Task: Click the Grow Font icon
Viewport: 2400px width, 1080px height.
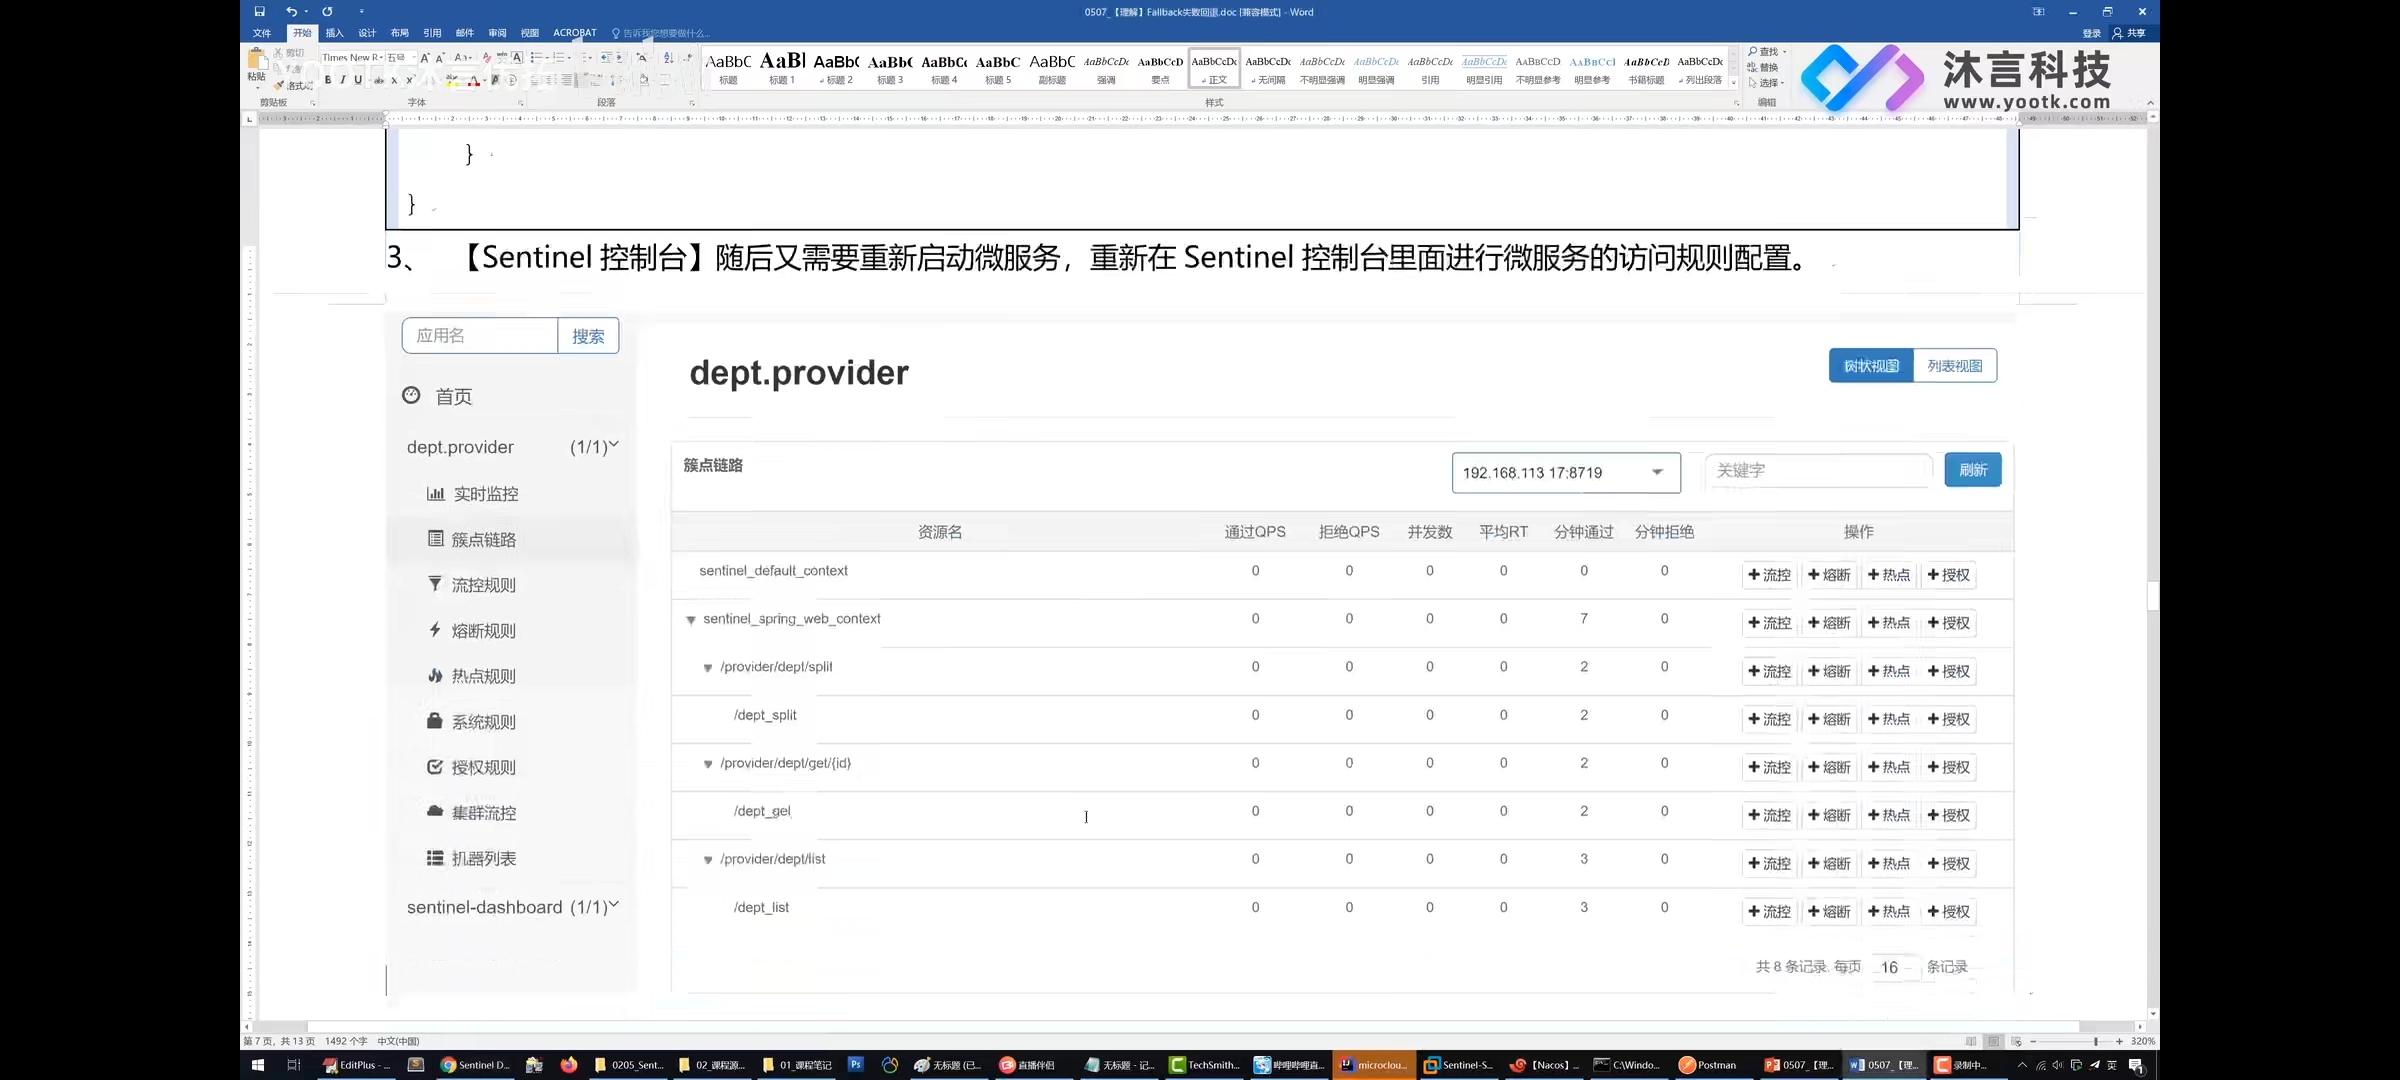Action: 425,58
